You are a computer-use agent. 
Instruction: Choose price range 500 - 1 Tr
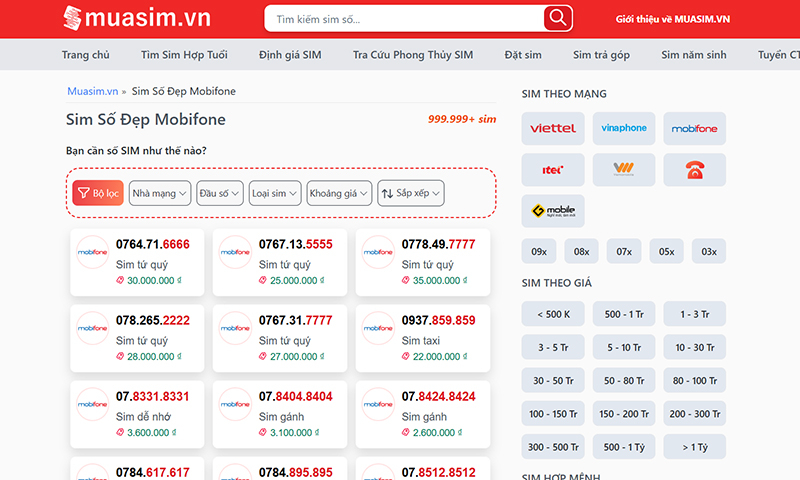(624, 314)
